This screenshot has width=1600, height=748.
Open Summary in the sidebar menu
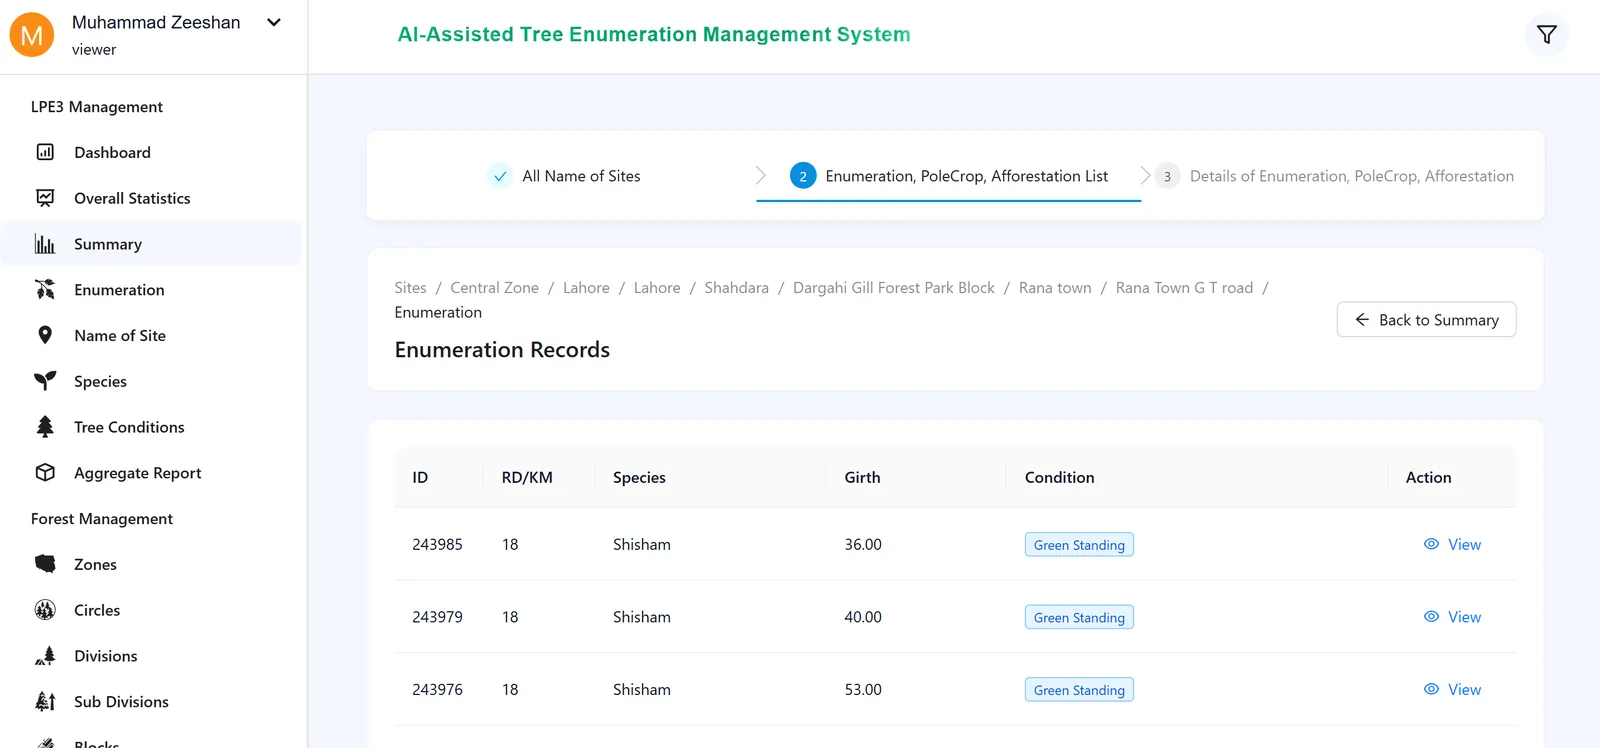(151, 244)
